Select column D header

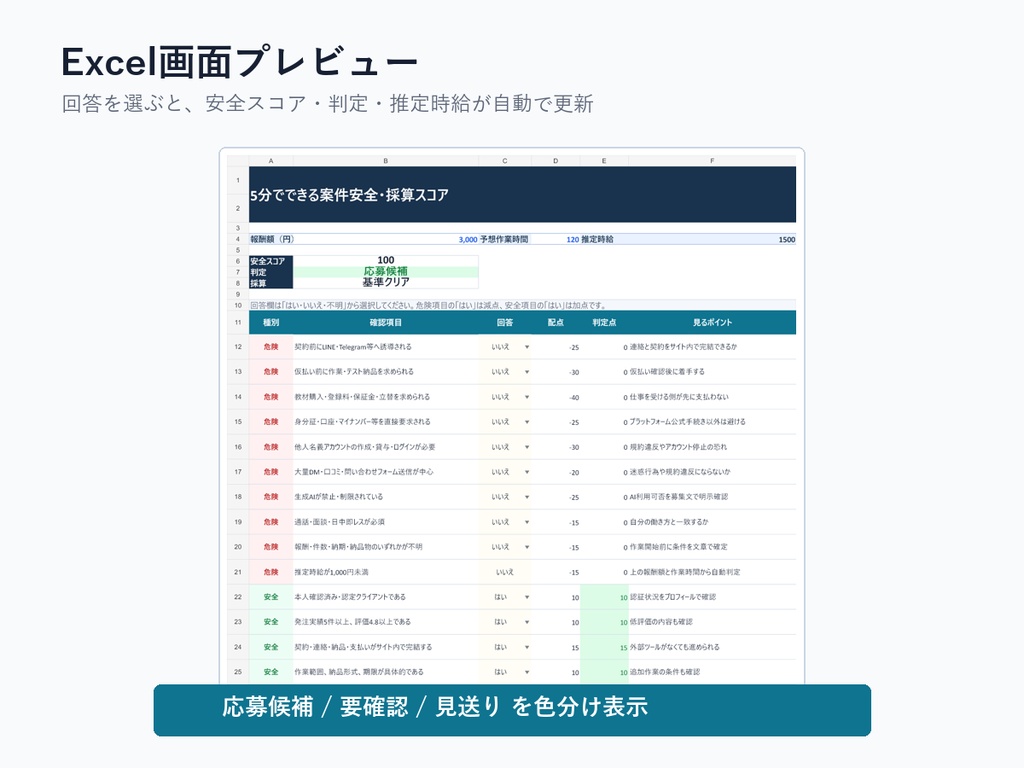coord(556,161)
